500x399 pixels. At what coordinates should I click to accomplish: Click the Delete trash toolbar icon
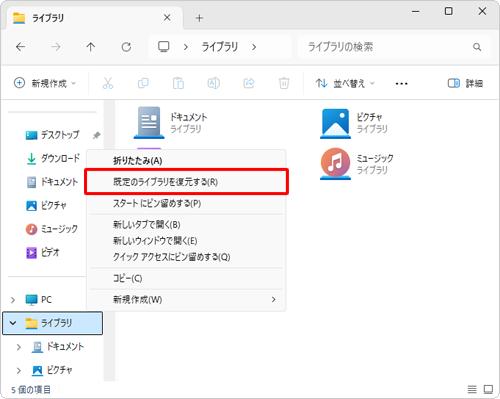click(284, 83)
